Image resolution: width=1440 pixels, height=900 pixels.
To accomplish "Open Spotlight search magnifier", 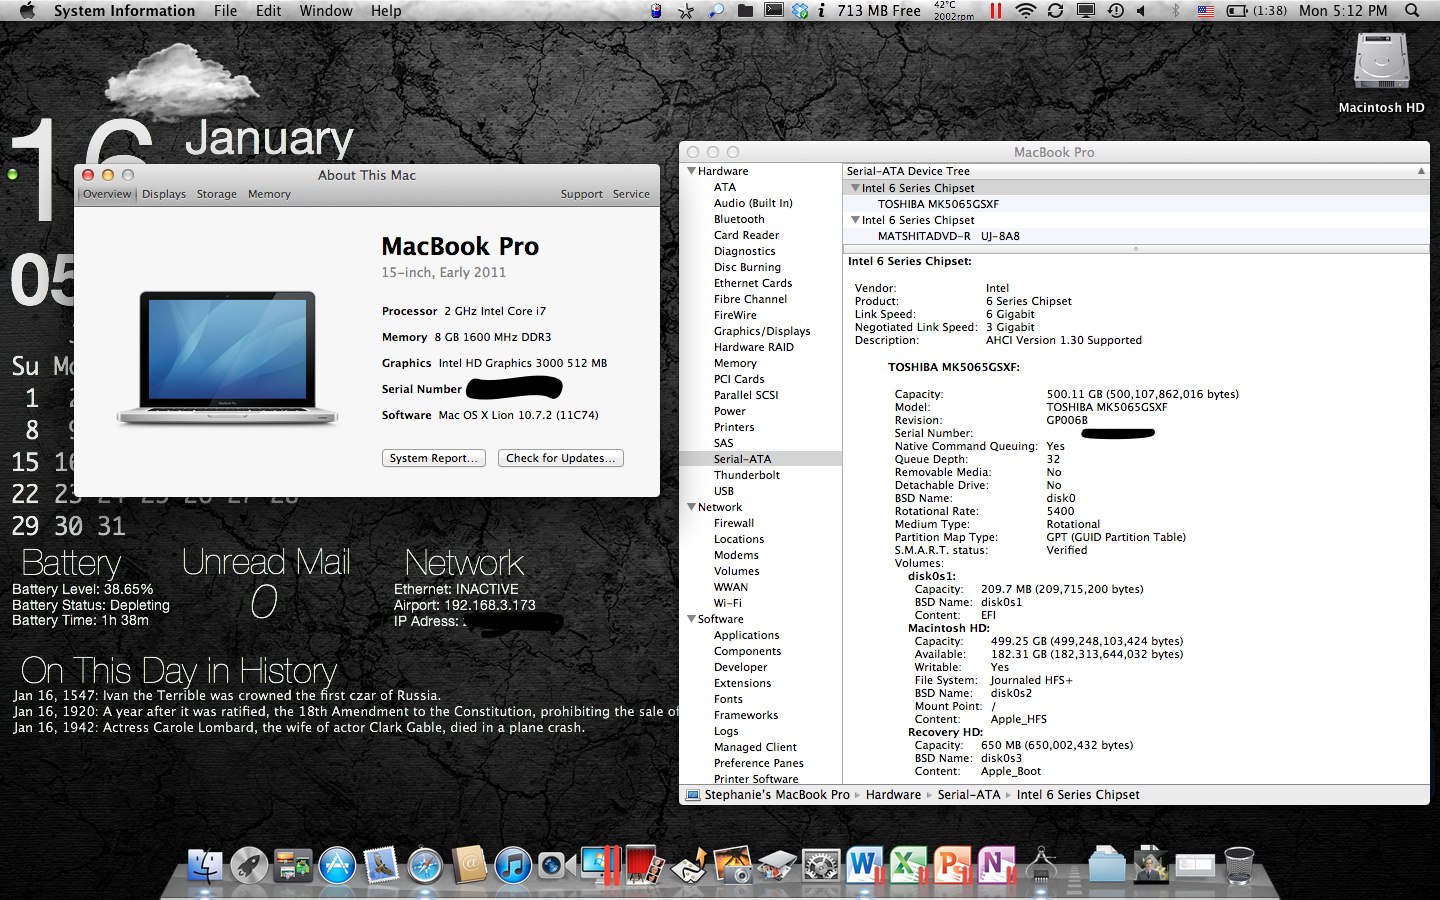I will (1412, 11).
